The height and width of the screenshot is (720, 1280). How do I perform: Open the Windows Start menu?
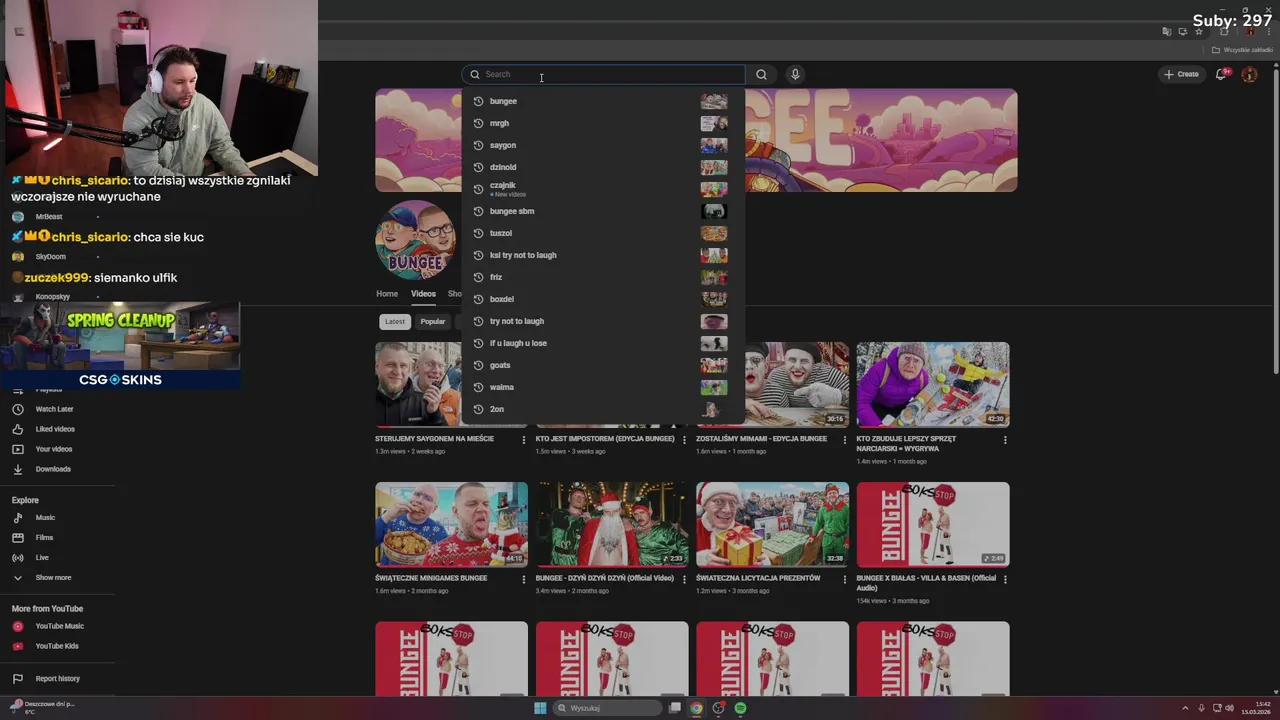point(540,708)
